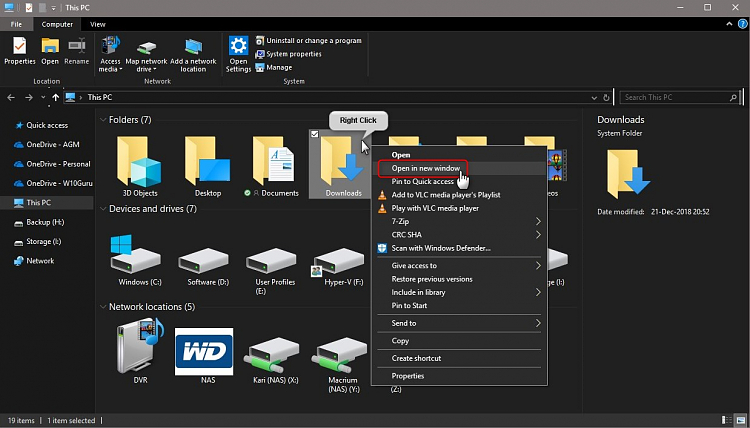The image size is (750, 428).
Task: Click the Help question mark icon
Action: (742, 24)
